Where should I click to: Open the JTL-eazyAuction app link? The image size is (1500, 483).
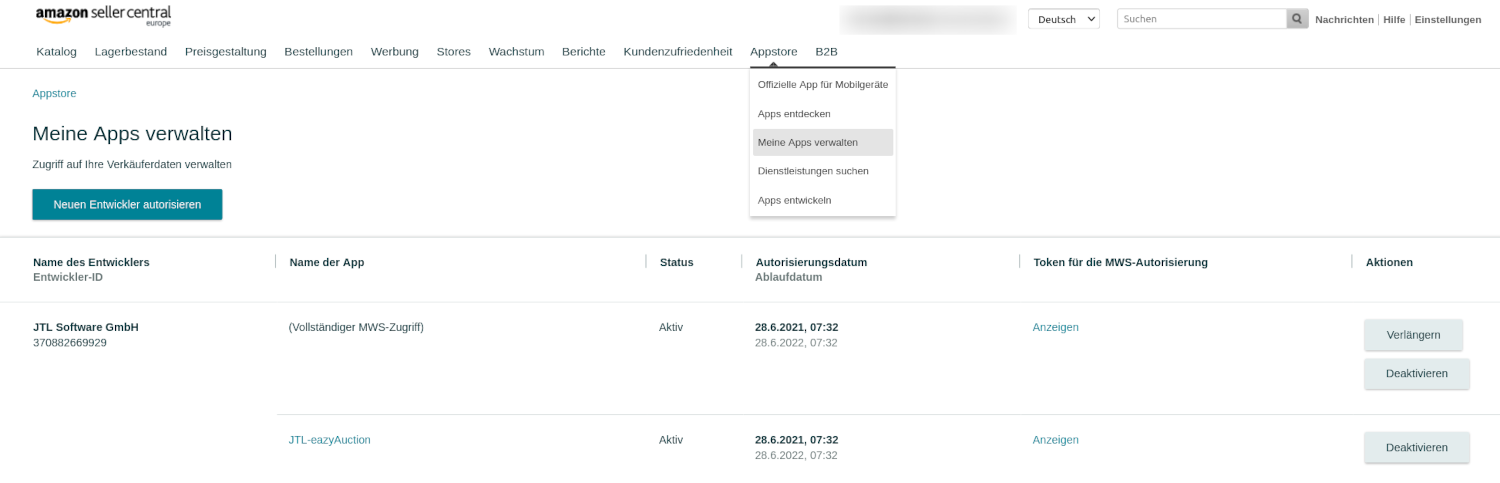point(329,440)
